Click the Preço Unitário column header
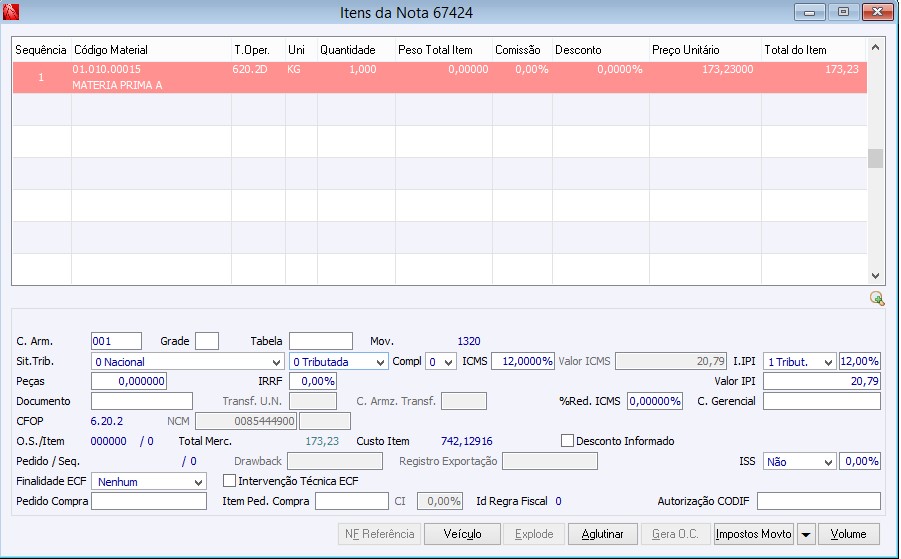Screen dimensions: 901x559 [x=706, y=50]
